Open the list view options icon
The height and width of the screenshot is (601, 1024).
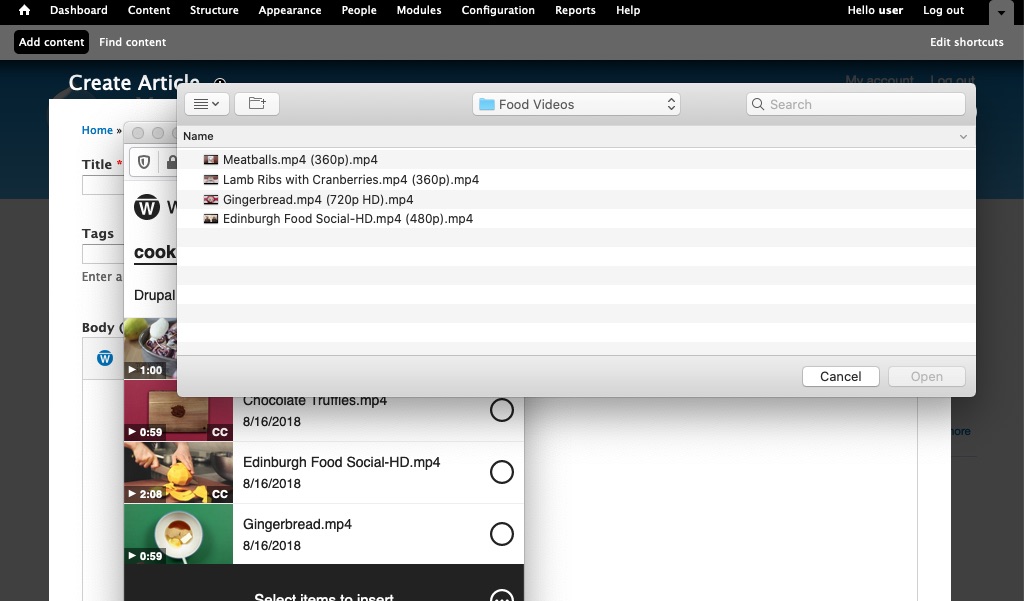pyautogui.click(x=206, y=103)
